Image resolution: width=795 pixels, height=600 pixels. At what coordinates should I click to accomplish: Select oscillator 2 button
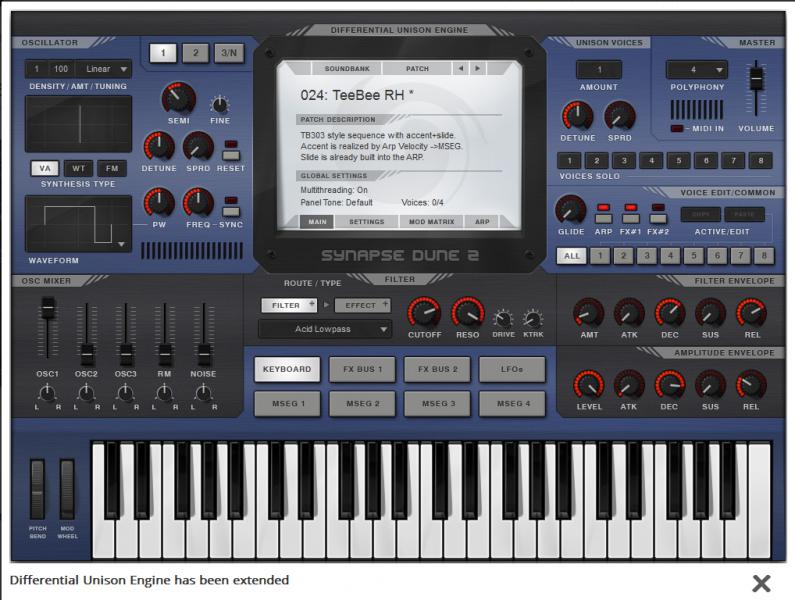pos(196,53)
